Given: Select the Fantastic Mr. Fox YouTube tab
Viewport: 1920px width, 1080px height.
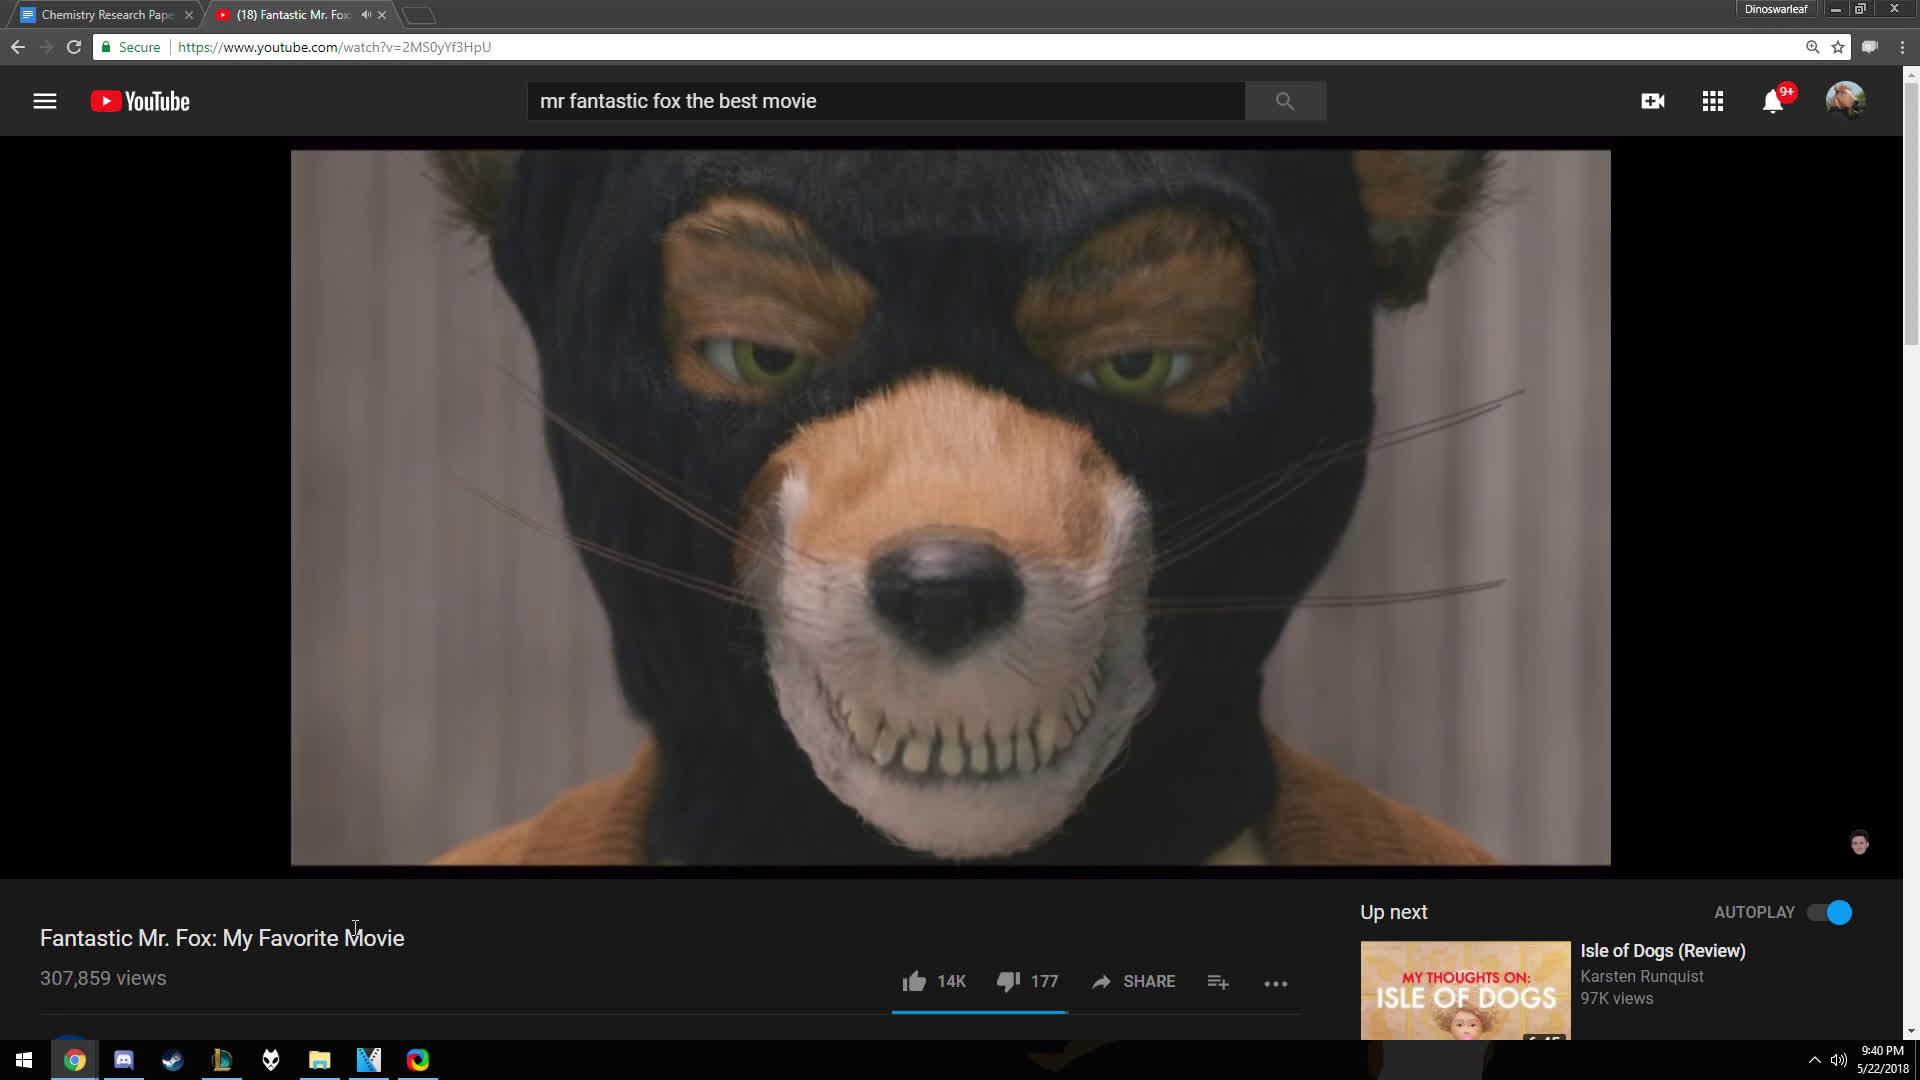Looking at the screenshot, I should [x=294, y=15].
